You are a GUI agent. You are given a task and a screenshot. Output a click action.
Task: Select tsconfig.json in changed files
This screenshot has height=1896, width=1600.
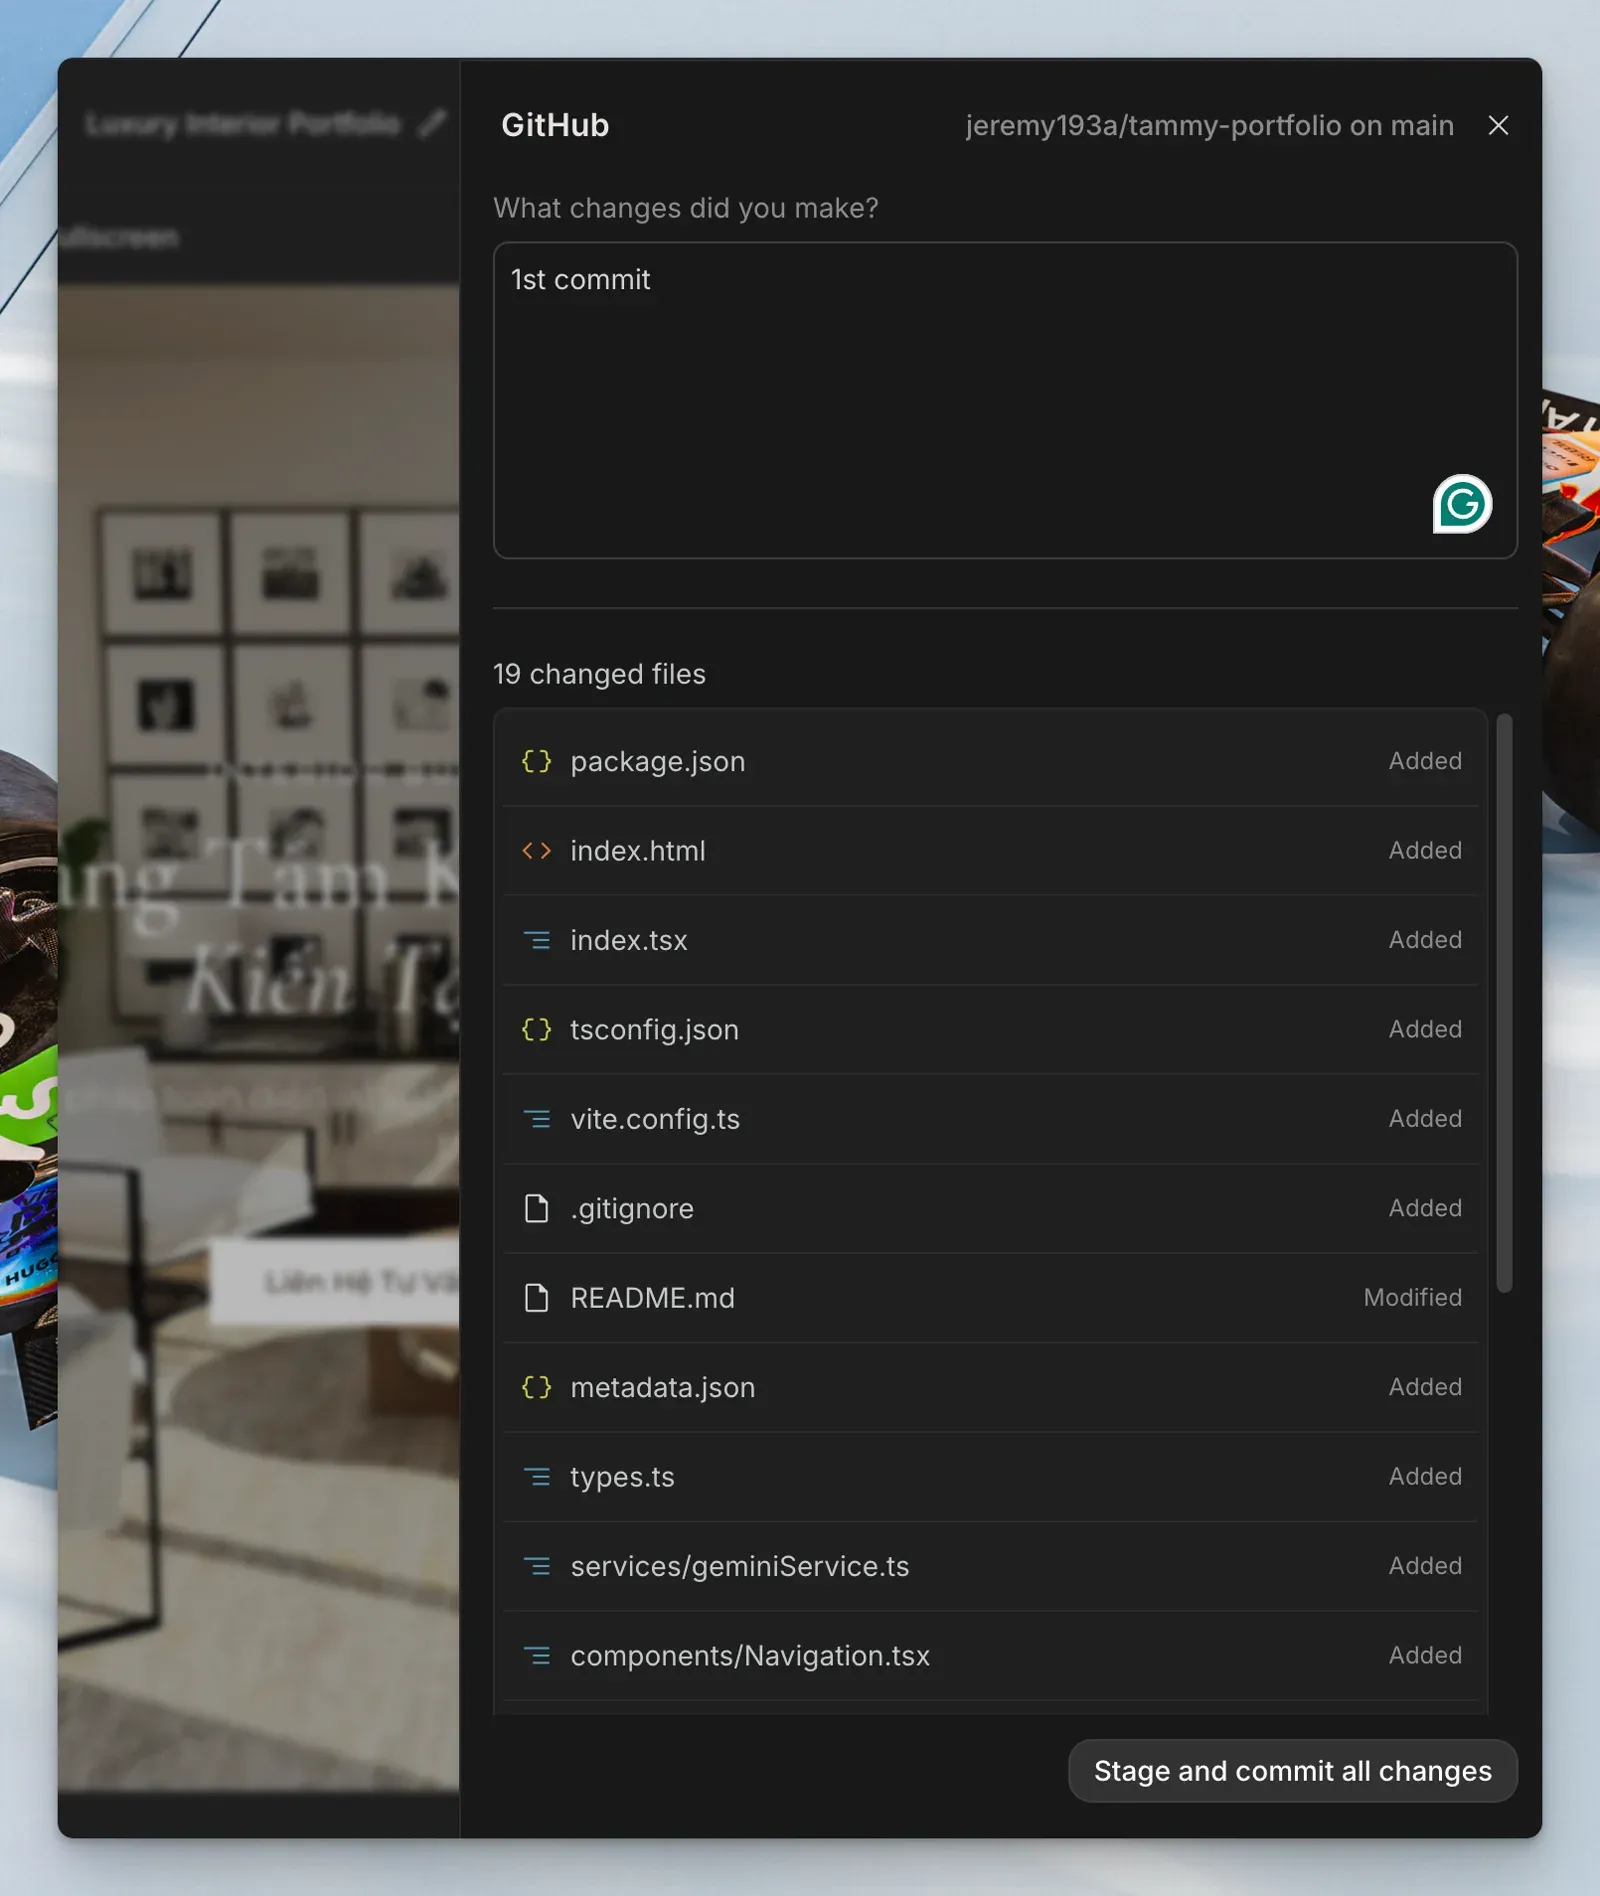[654, 1030]
